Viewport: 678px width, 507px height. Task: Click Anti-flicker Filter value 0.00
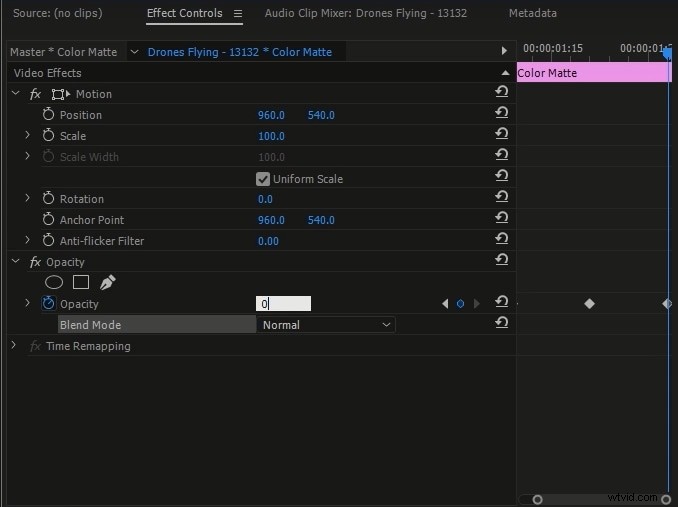click(x=268, y=241)
